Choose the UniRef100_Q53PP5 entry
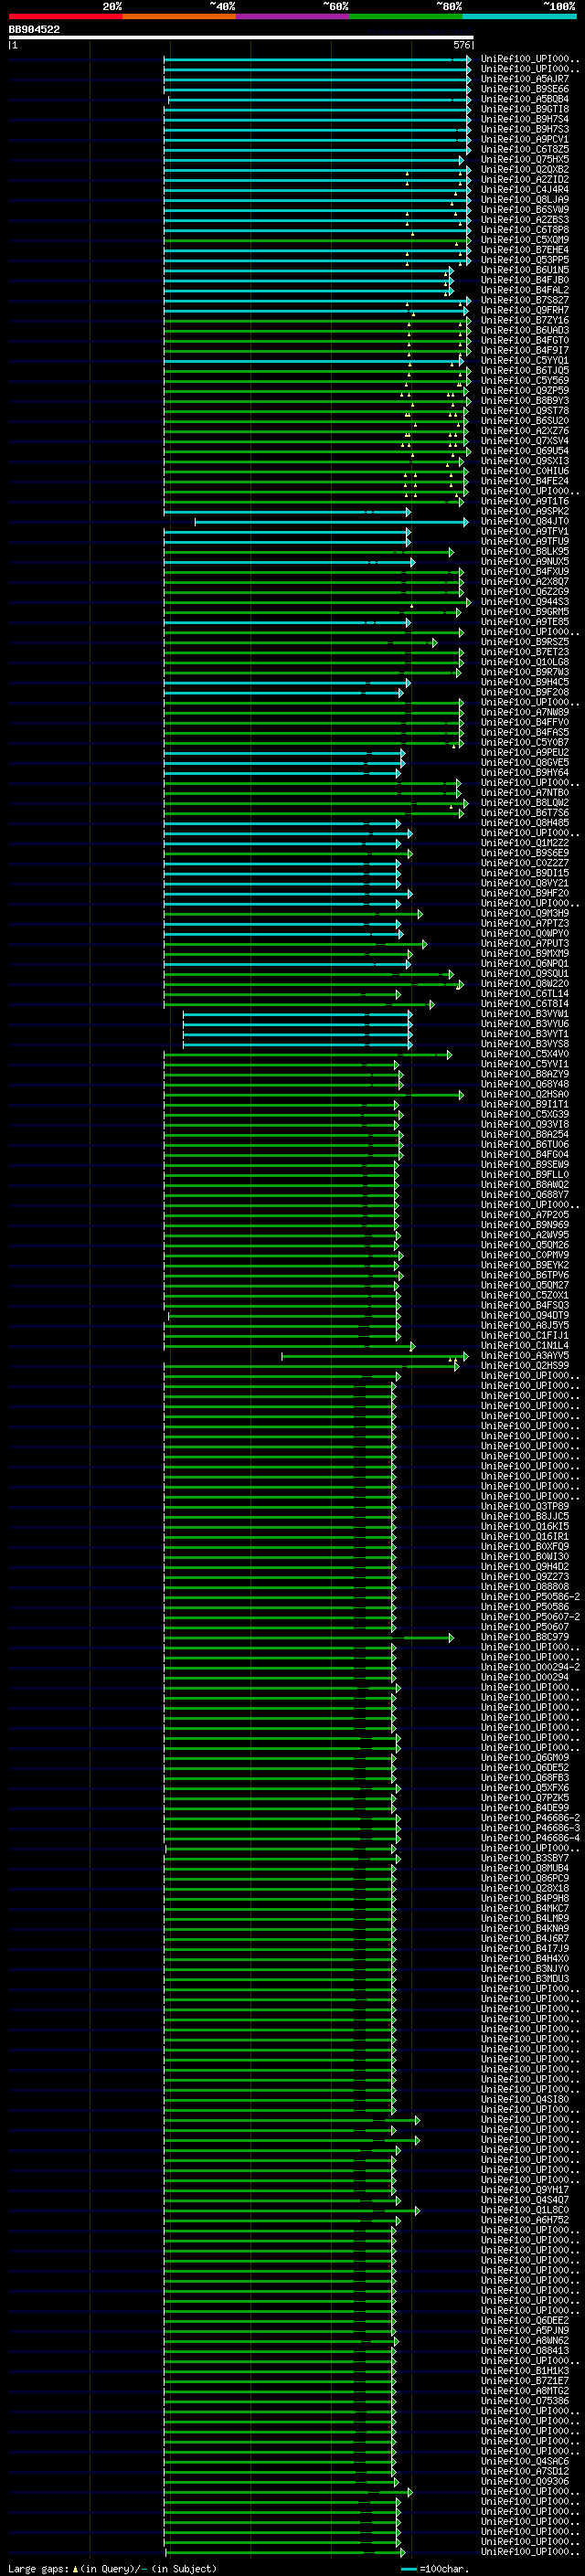Viewport: 585px width, 2576px height. [525, 260]
